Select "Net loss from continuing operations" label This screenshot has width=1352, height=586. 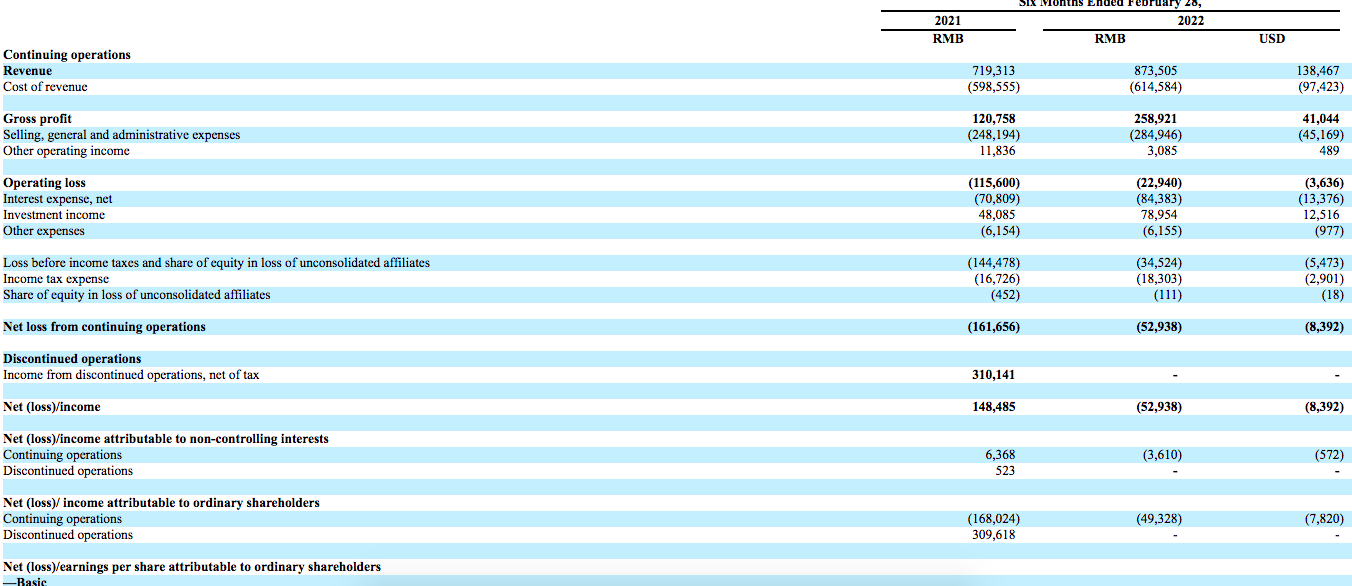click(x=104, y=327)
